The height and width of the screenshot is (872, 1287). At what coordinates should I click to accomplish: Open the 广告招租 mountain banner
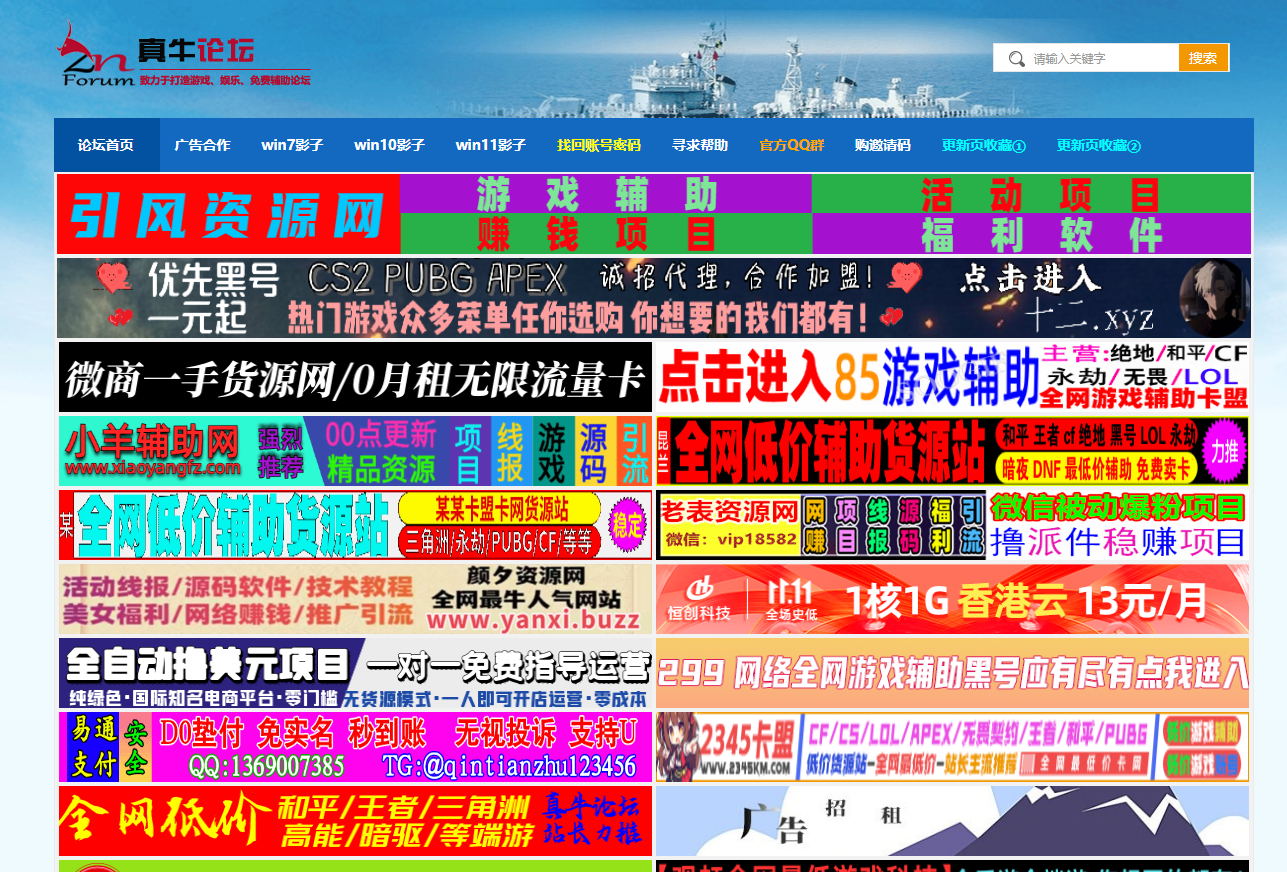[x=952, y=821]
